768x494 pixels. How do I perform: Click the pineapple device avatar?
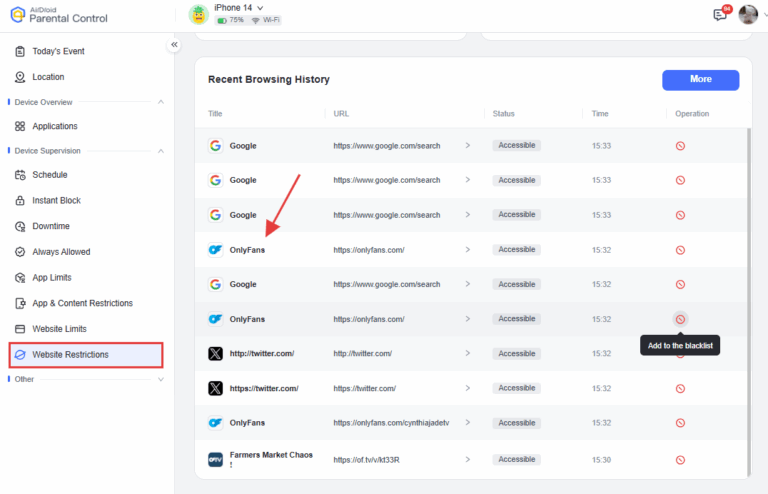198,15
